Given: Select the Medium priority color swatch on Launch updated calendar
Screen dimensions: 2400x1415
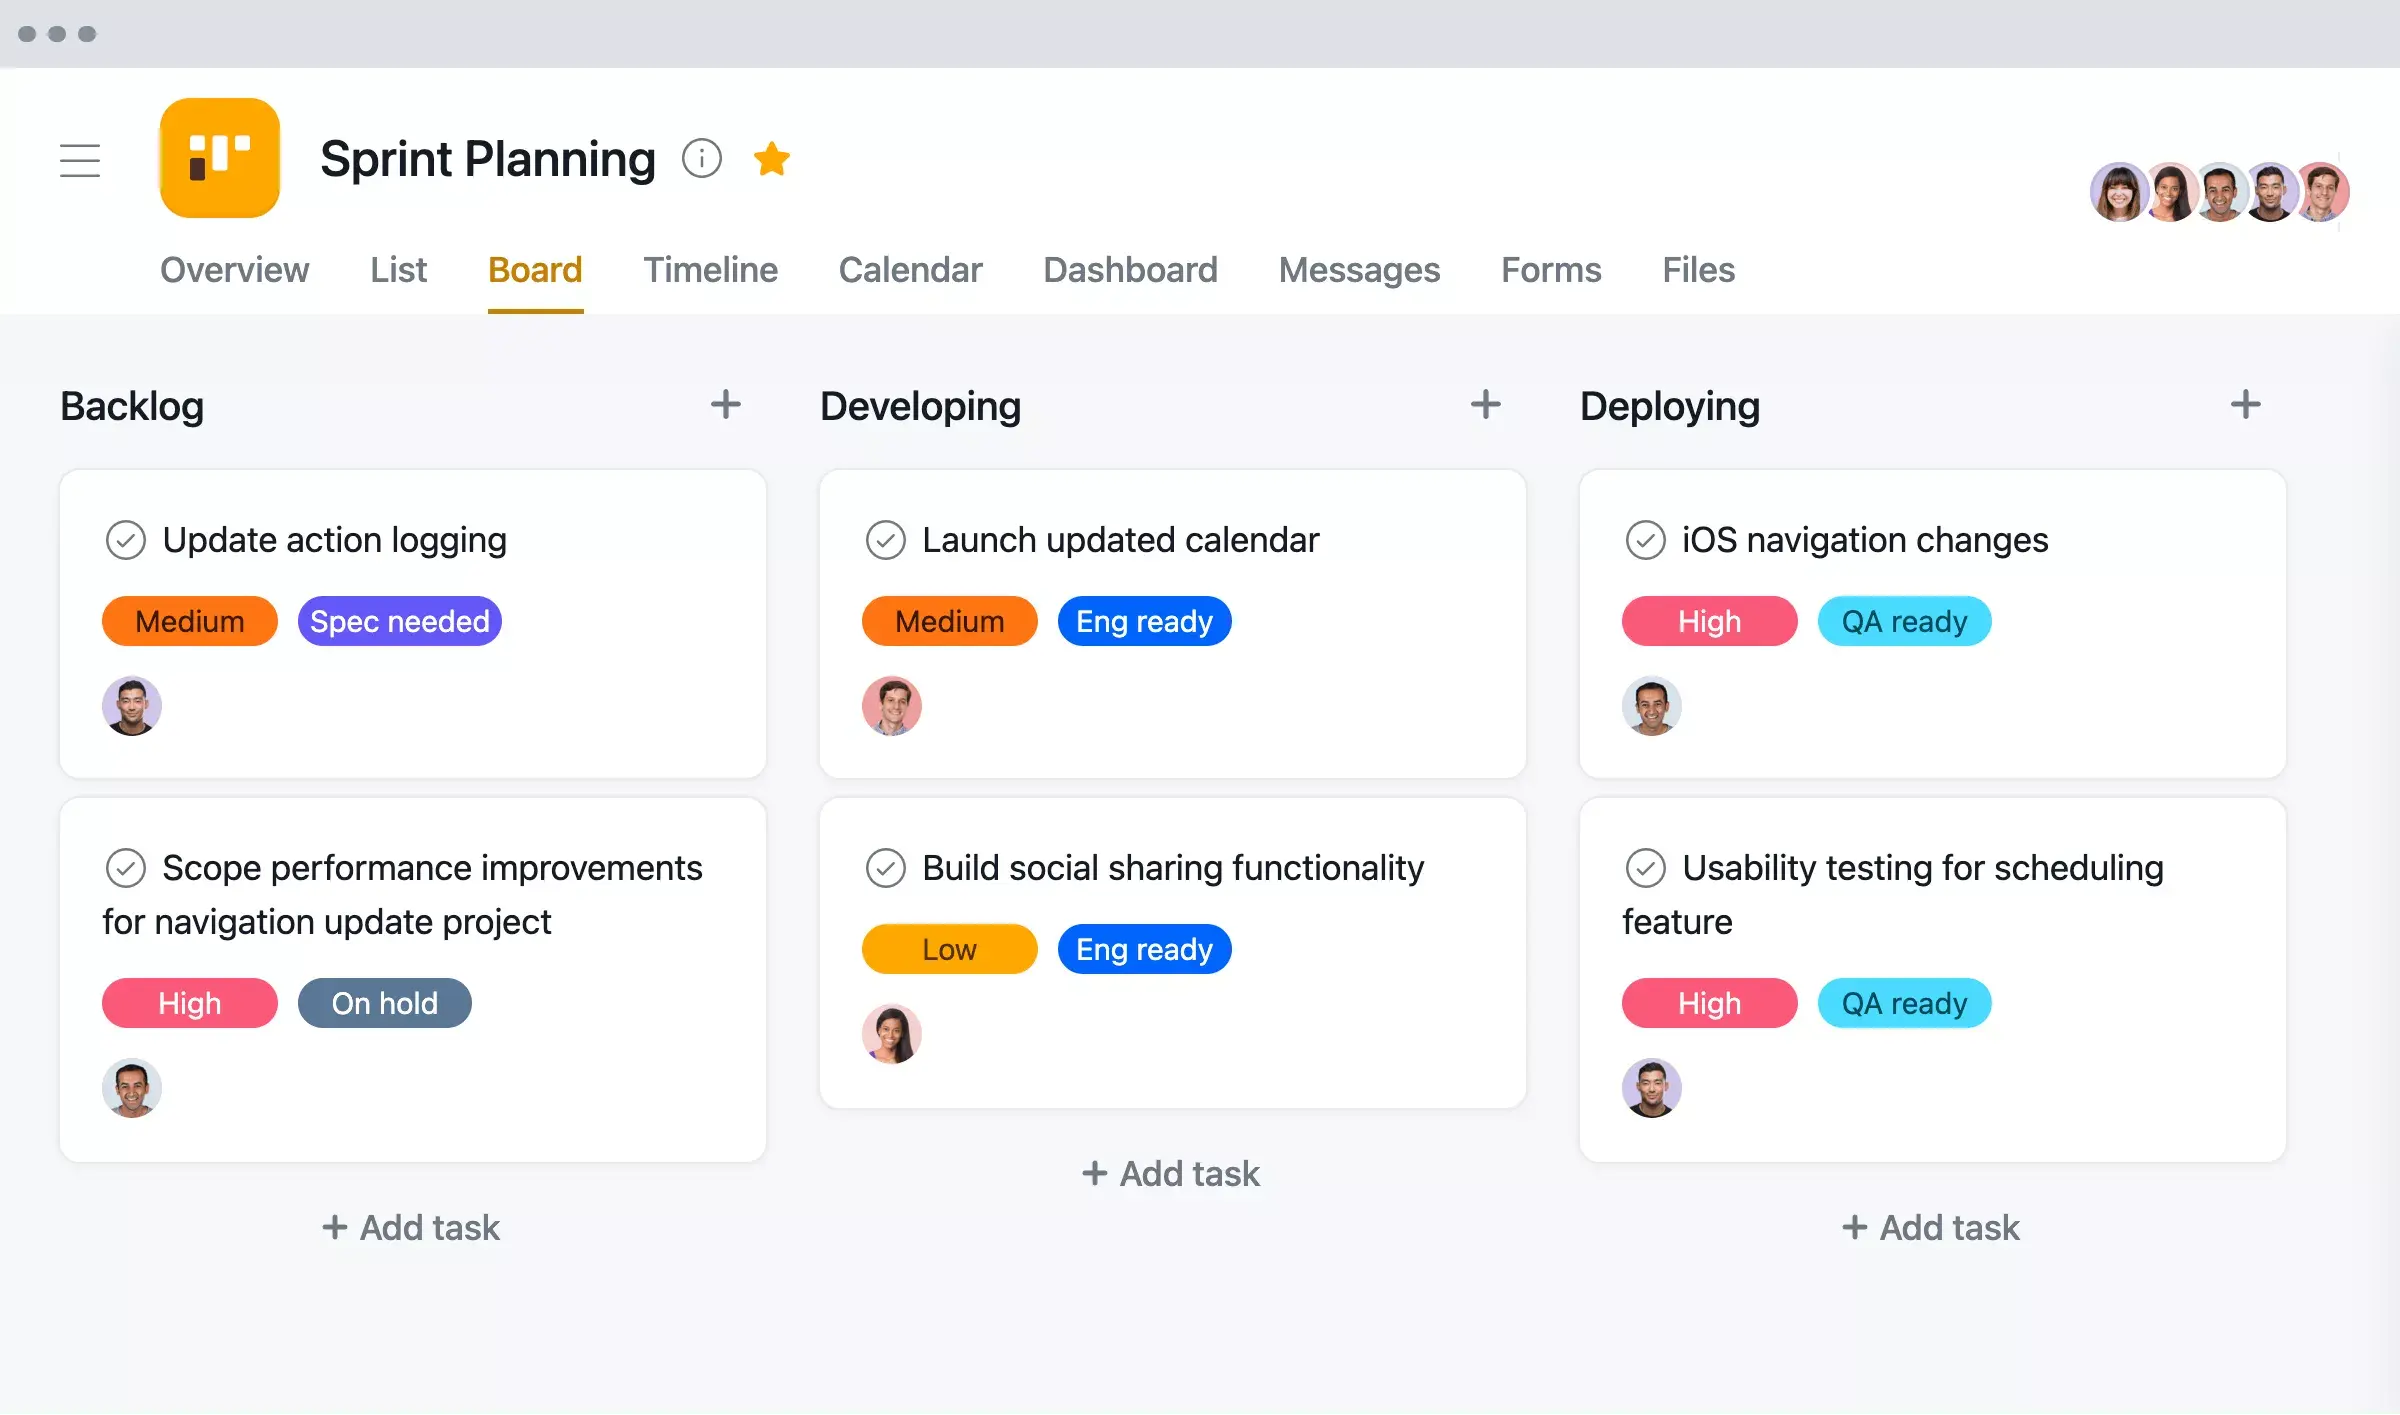Looking at the screenshot, I should pos(948,620).
